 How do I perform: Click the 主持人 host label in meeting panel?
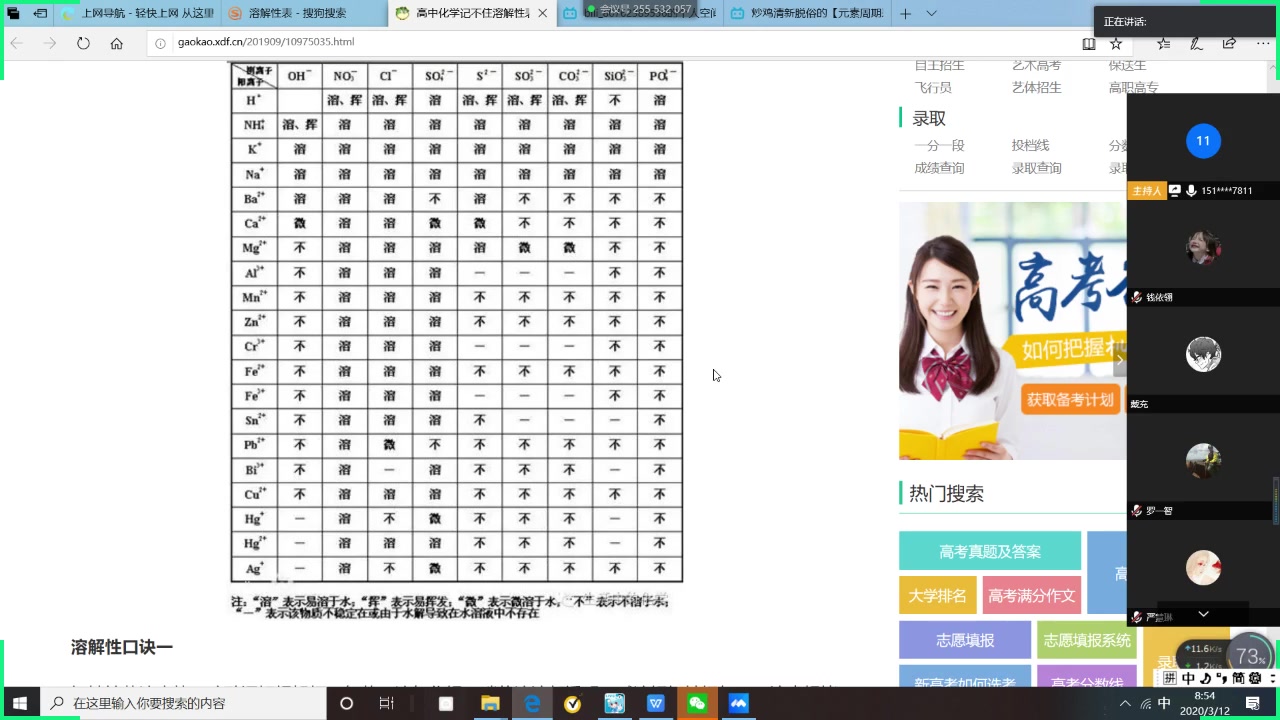[x=1147, y=191]
